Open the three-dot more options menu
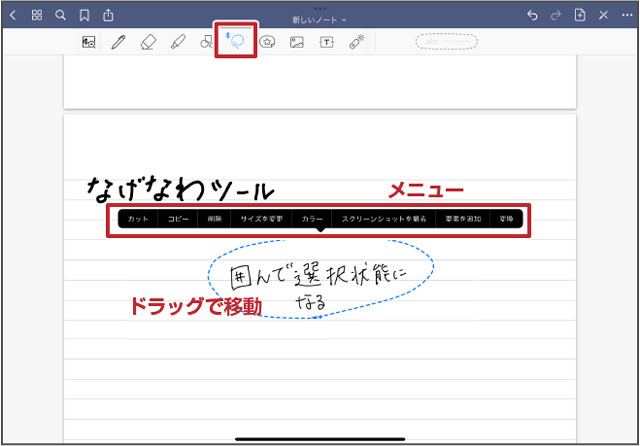The image size is (640, 446). coord(625,15)
